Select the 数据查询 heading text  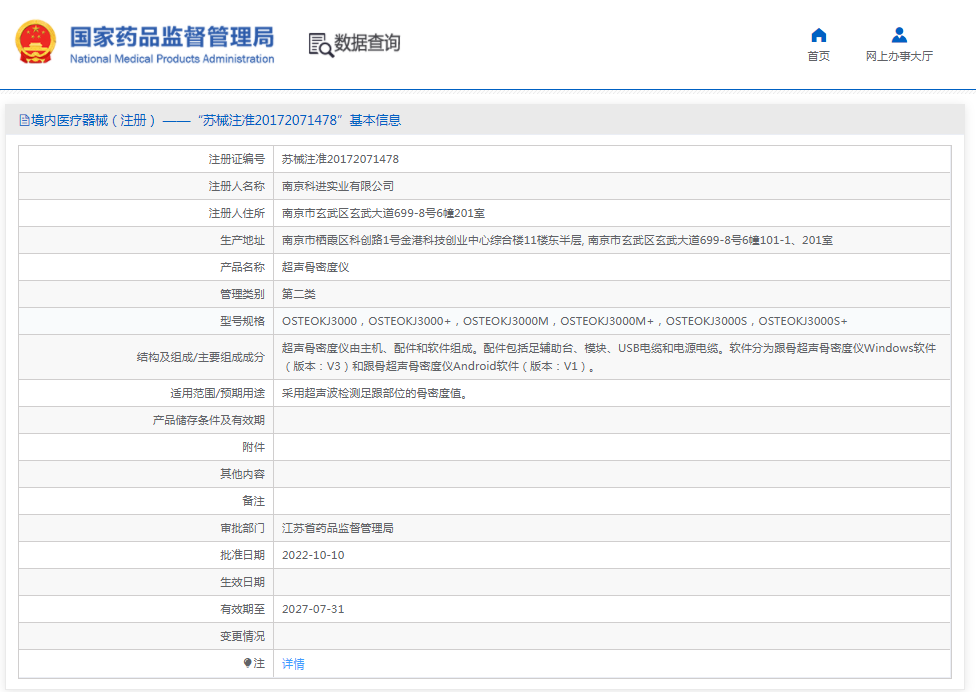point(367,43)
